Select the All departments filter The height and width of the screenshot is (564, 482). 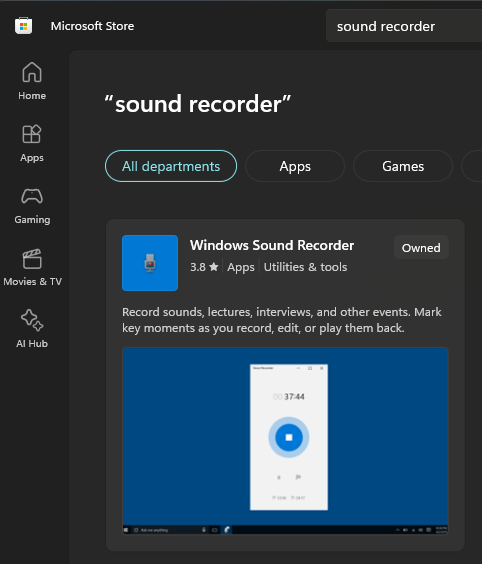(171, 166)
